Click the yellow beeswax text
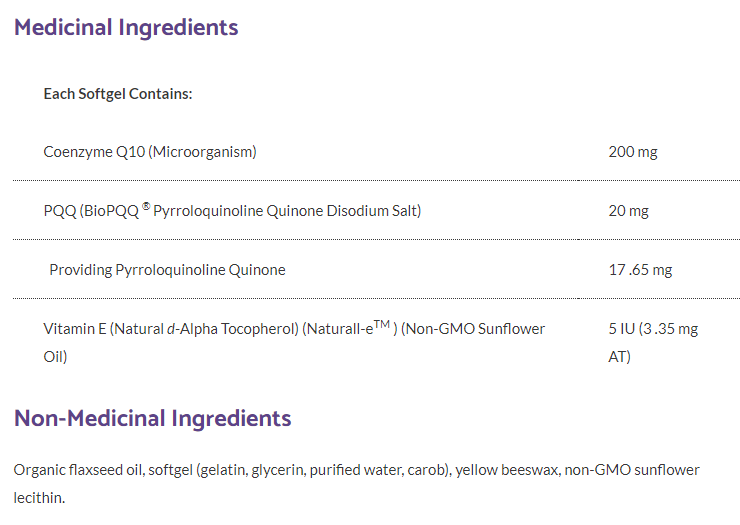 click(505, 470)
